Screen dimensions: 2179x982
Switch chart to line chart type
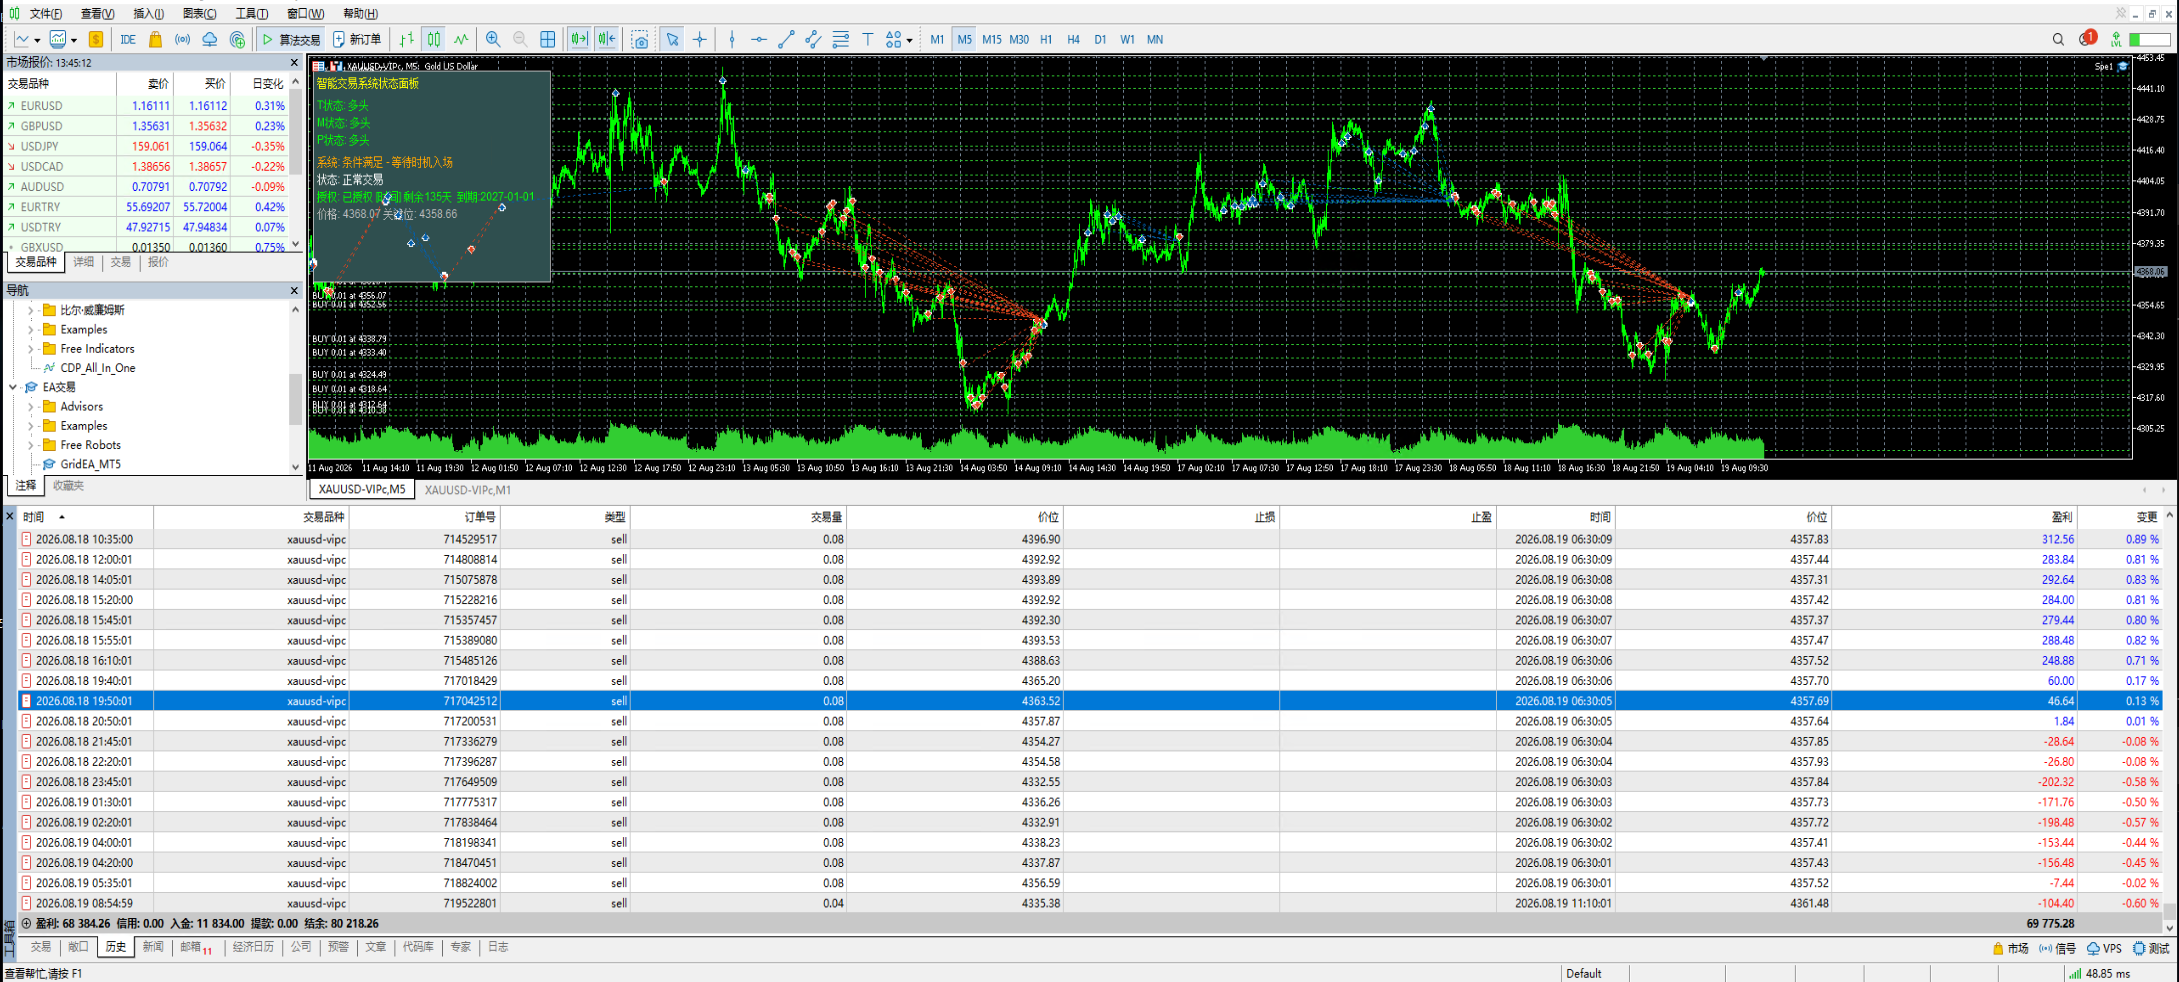click(x=460, y=40)
